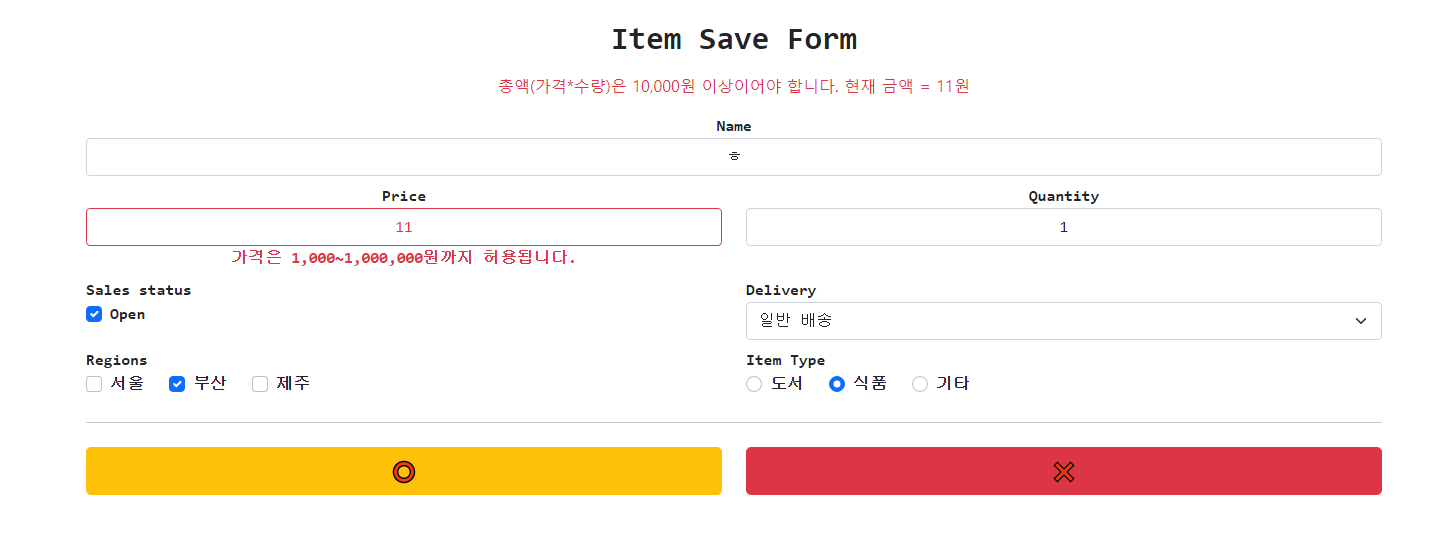Click the 식품 radio label text
This screenshot has height=542, width=1439.
pos(870,383)
